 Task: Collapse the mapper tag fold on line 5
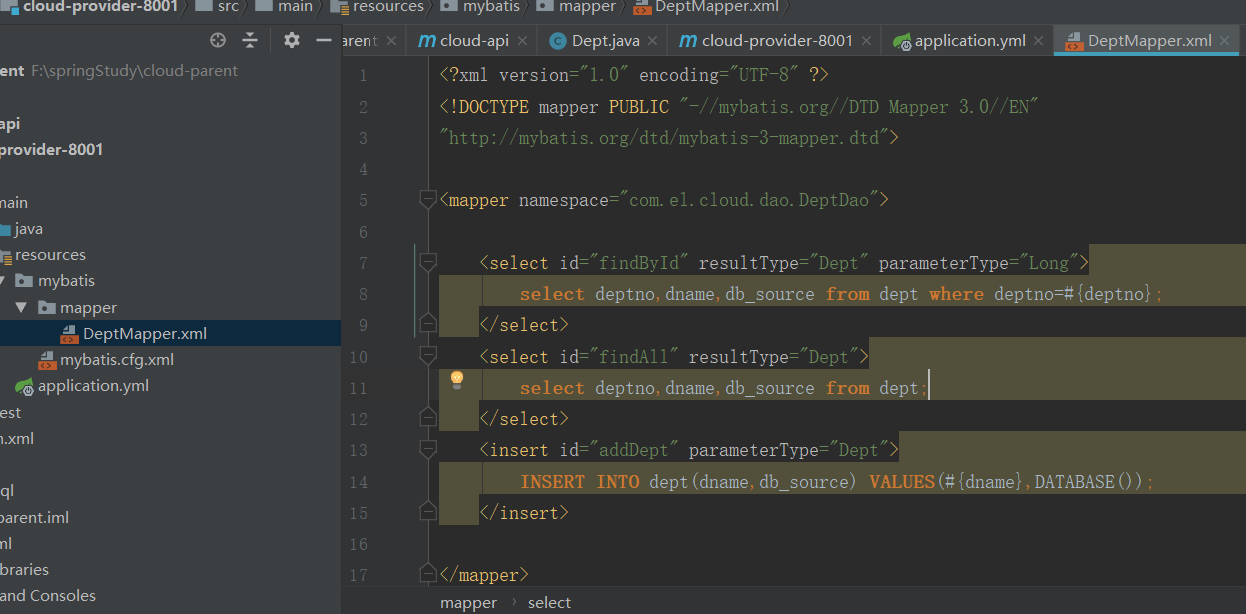[428, 200]
